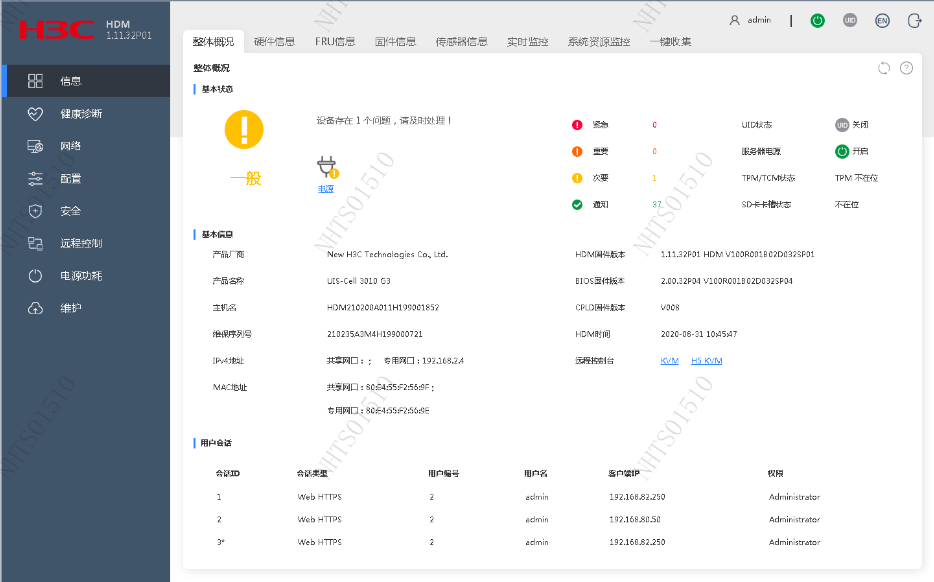Switch language with the EN icon
934x582 pixels.
tap(882, 21)
